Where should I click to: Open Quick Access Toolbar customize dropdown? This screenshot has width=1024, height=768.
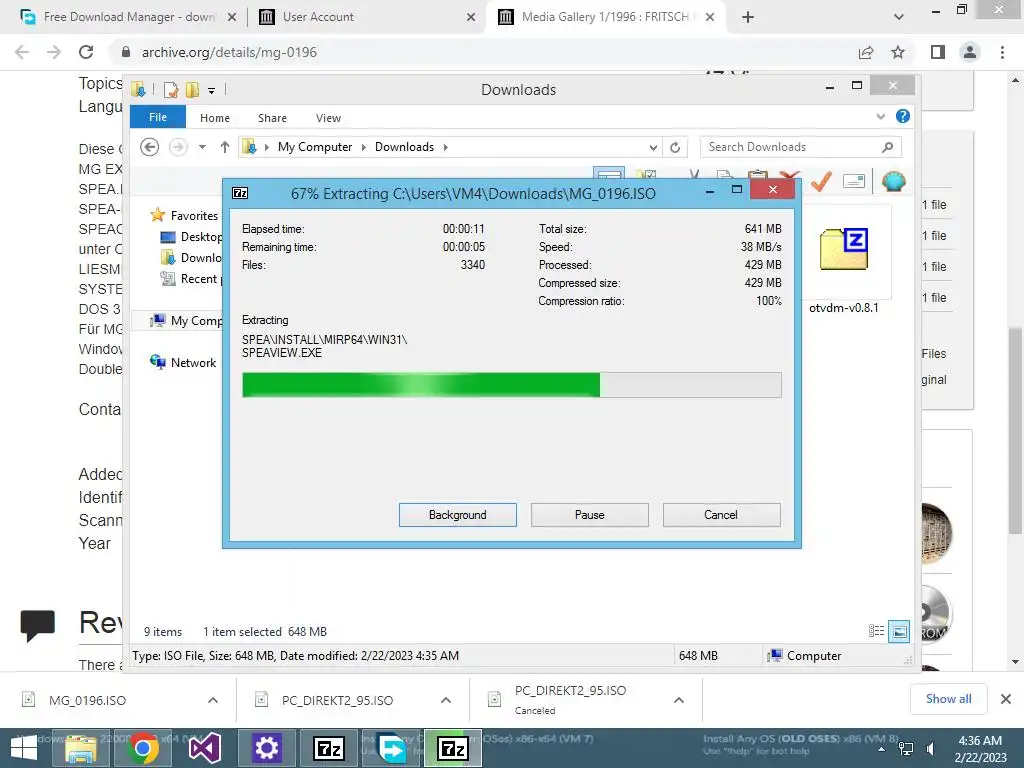pos(212,90)
